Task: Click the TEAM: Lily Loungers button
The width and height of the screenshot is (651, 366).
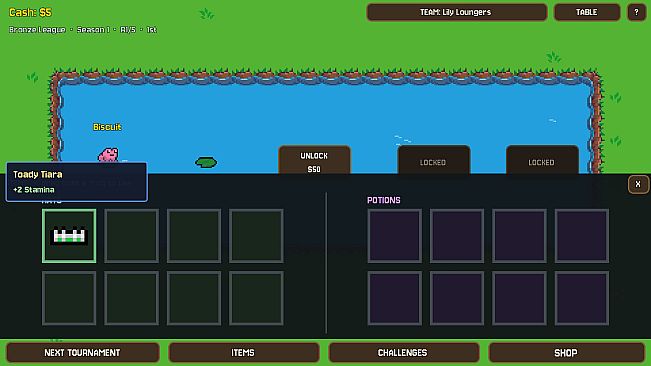Action: tap(456, 12)
